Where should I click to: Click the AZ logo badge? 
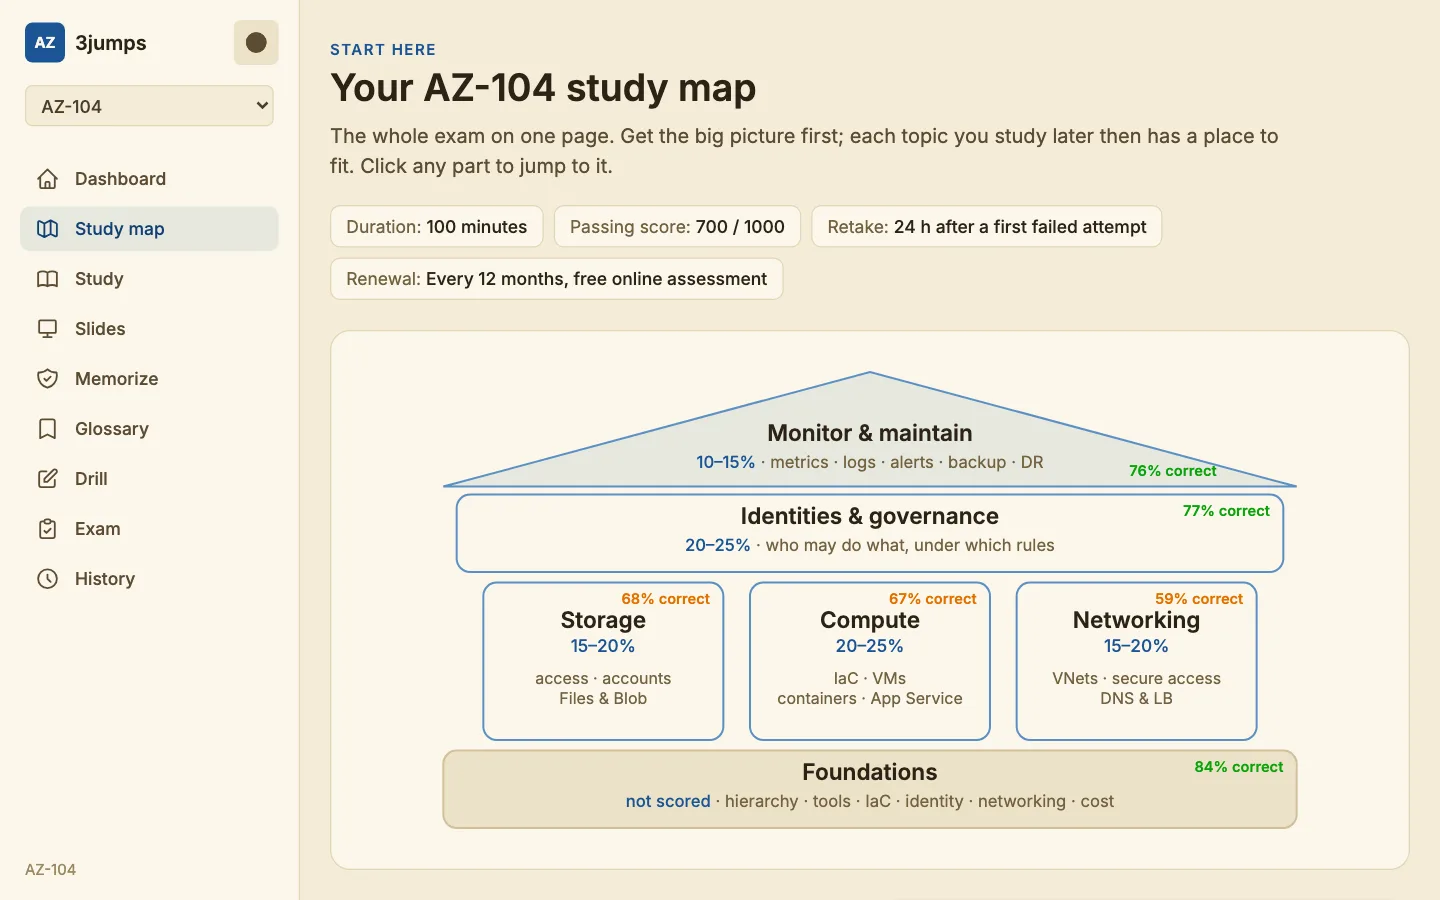(x=45, y=43)
